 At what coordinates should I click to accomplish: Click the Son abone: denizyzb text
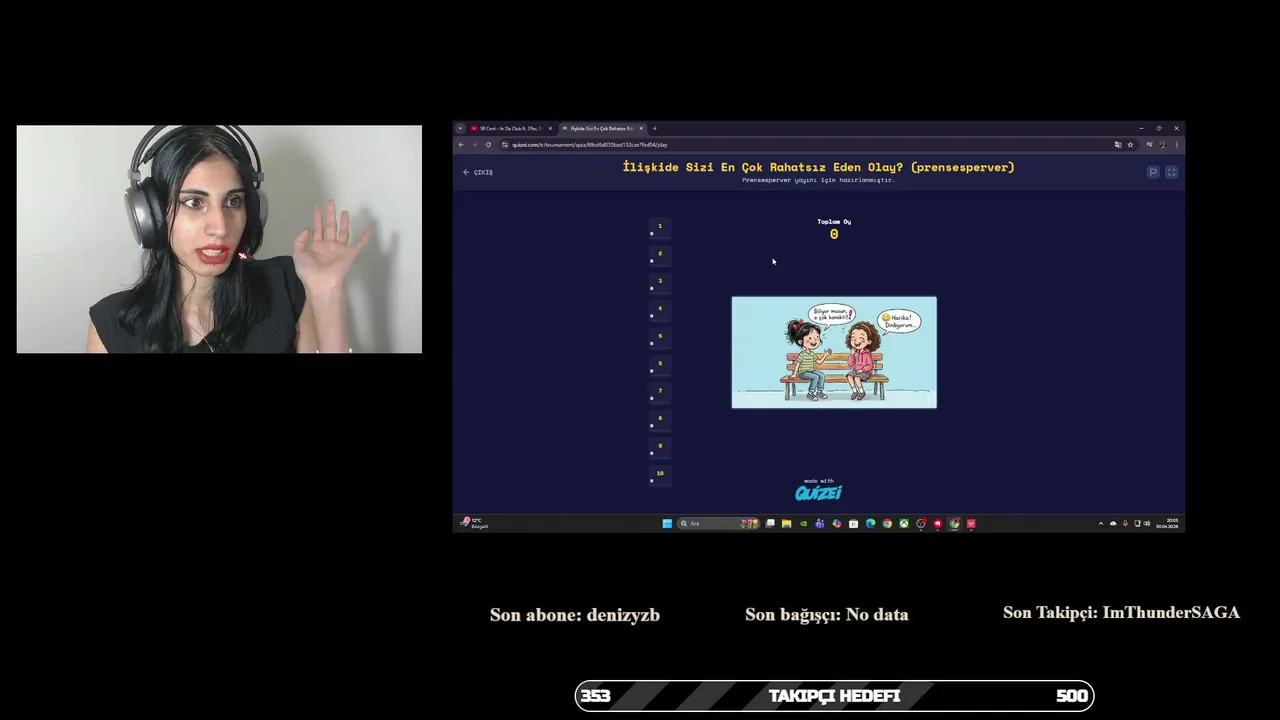click(x=575, y=615)
